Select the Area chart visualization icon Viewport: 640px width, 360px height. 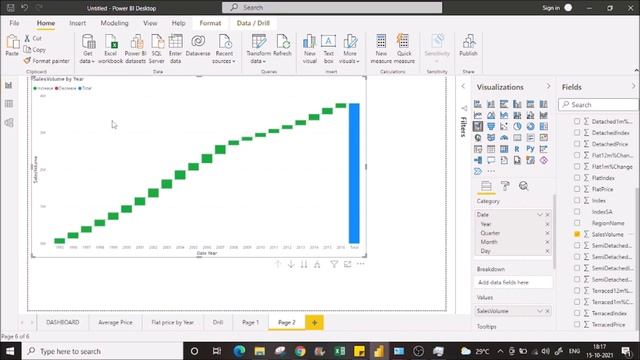pos(491,116)
